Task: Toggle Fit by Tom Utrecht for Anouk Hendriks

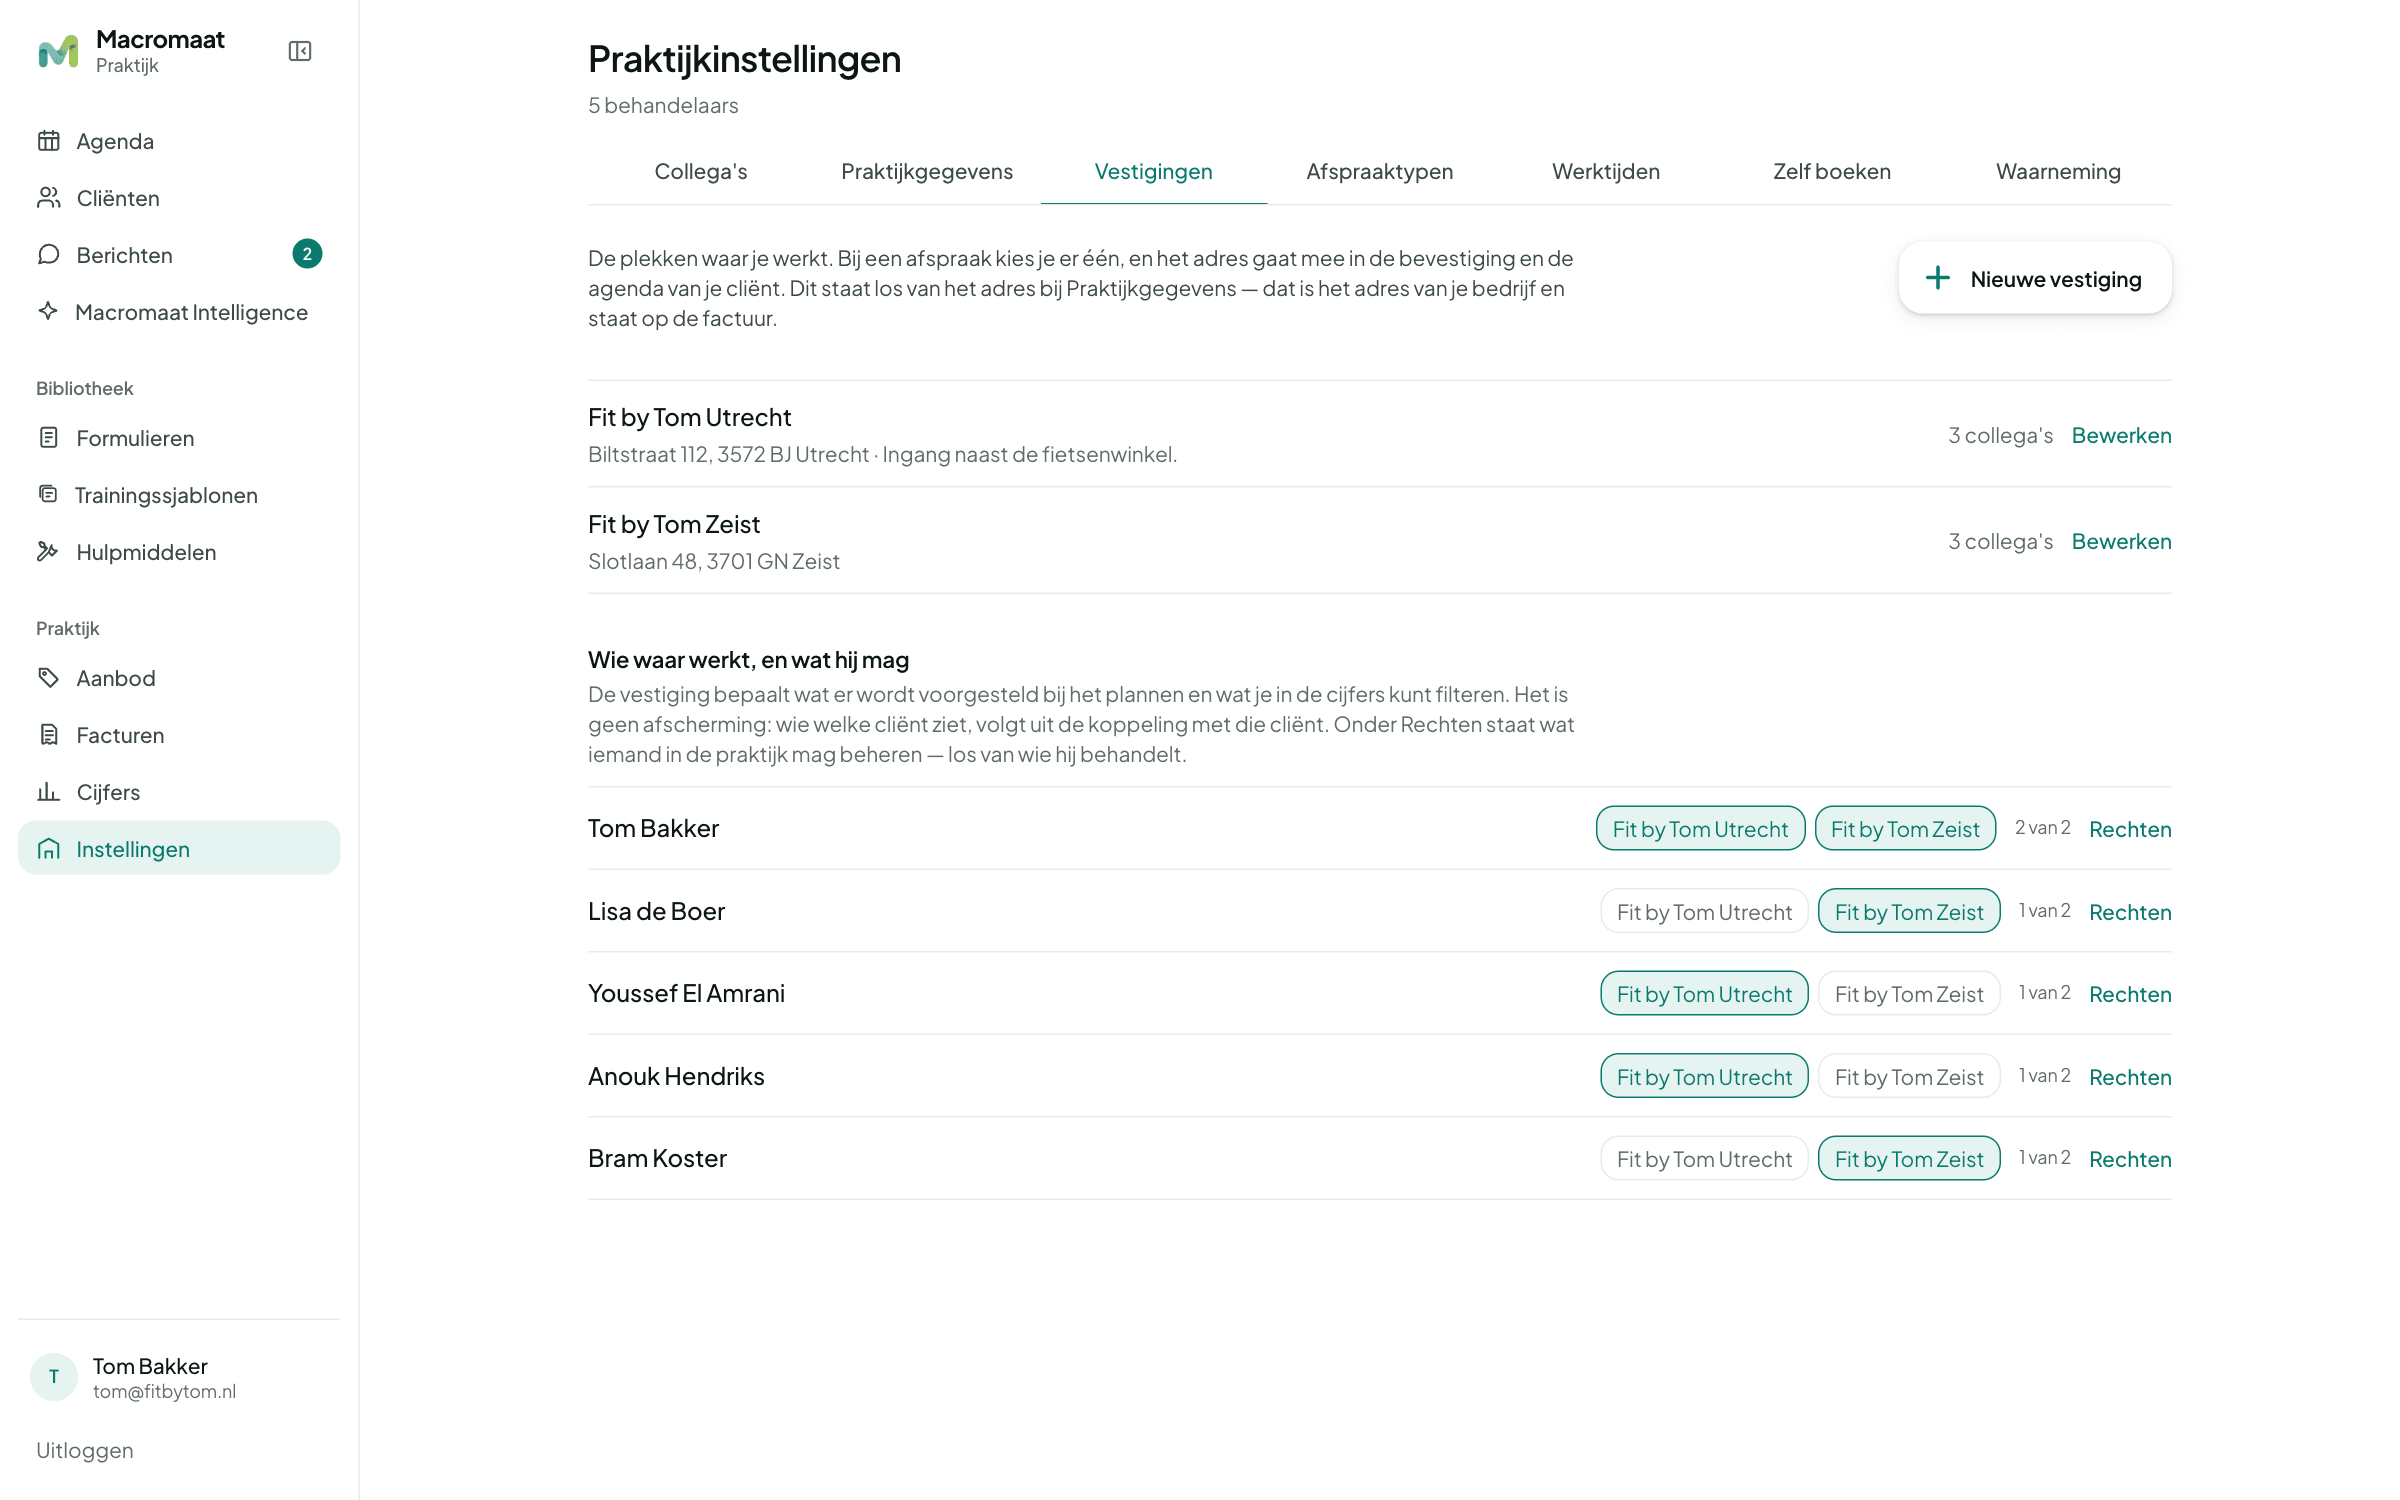Action: tap(1704, 1076)
